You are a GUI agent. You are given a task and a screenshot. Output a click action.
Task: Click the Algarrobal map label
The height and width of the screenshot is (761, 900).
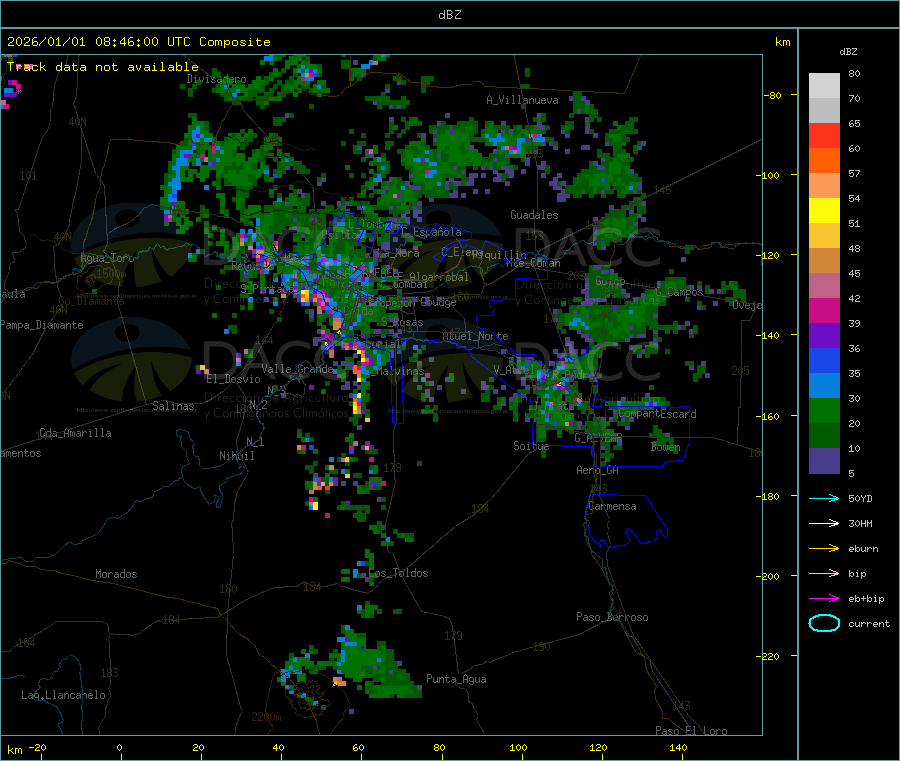[439, 277]
